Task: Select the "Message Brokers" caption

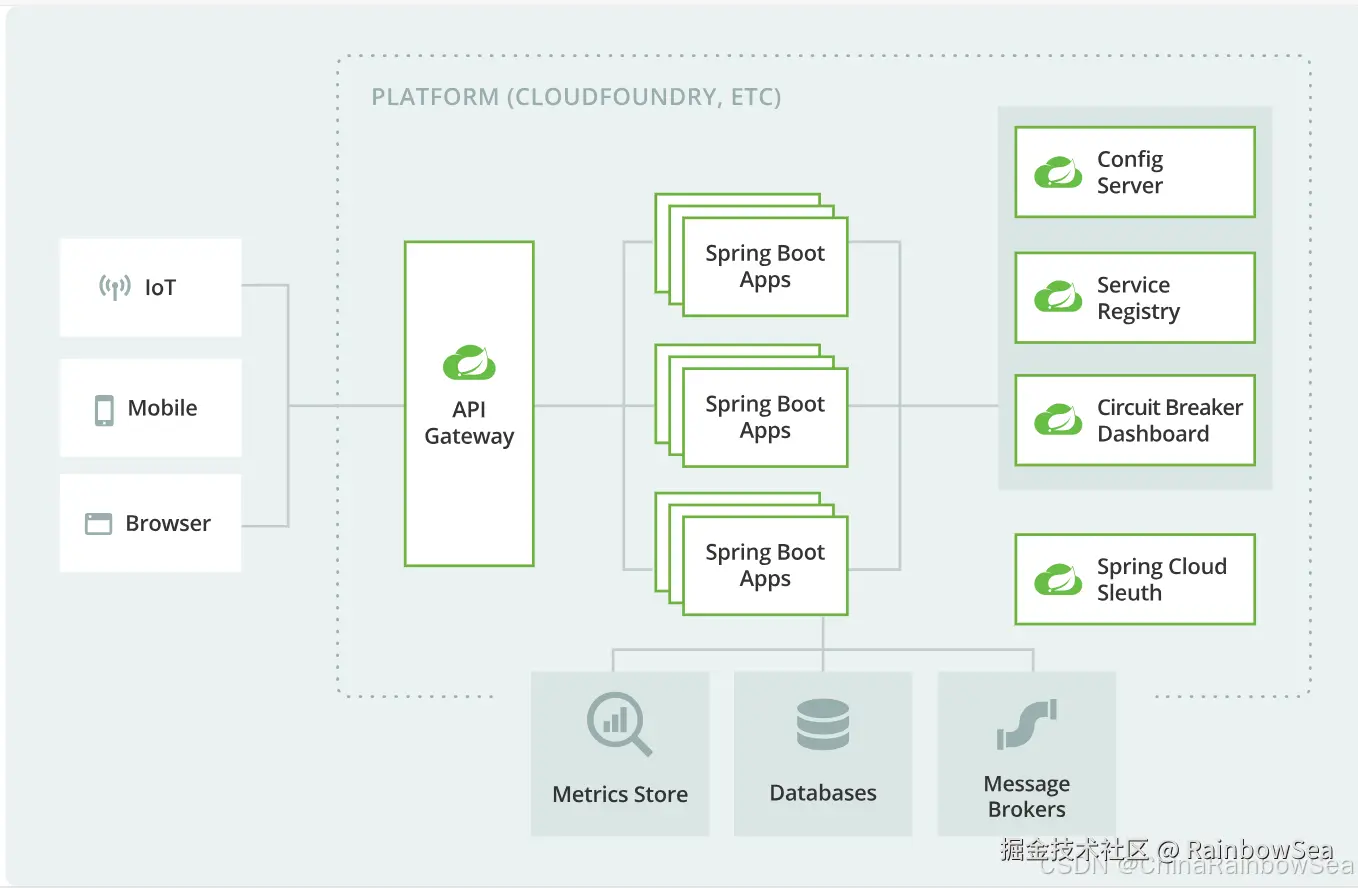Action: 1027,797
